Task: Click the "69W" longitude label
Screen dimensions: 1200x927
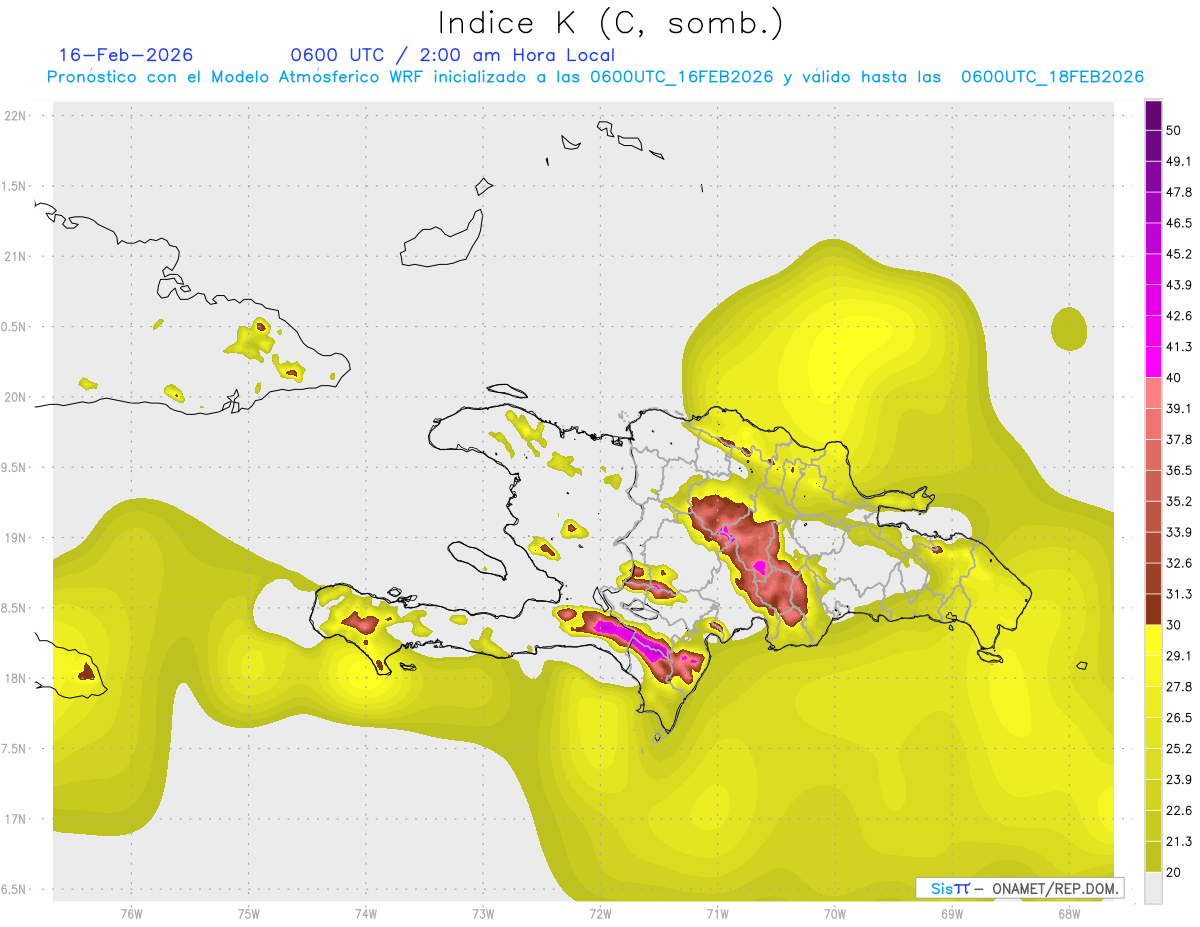Action: click(x=952, y=914)
